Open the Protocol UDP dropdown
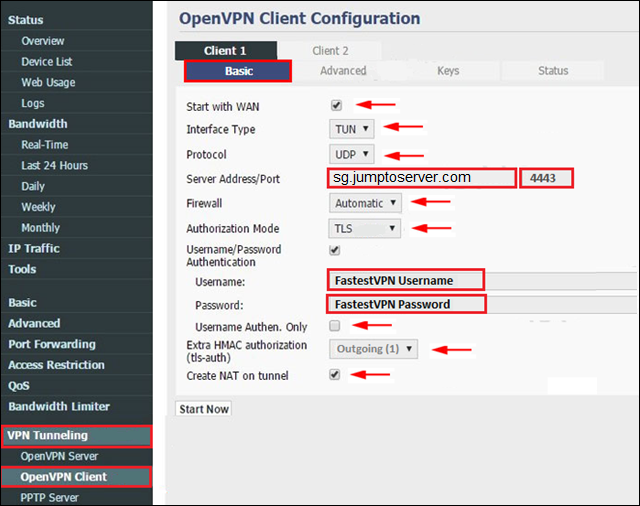The height and width of the screenshot is (506, 640). [351, 155]
